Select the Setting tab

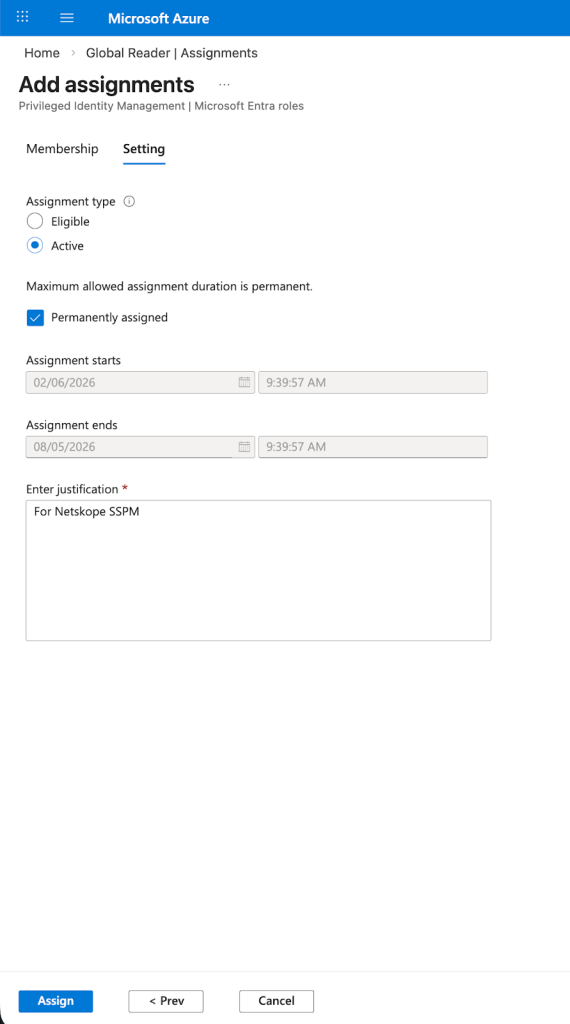pyautogui.click(x=144, y=149)
